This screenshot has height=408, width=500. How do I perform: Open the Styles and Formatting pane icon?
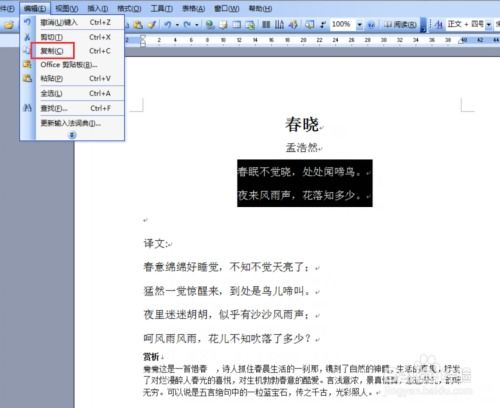coord(439,25)
